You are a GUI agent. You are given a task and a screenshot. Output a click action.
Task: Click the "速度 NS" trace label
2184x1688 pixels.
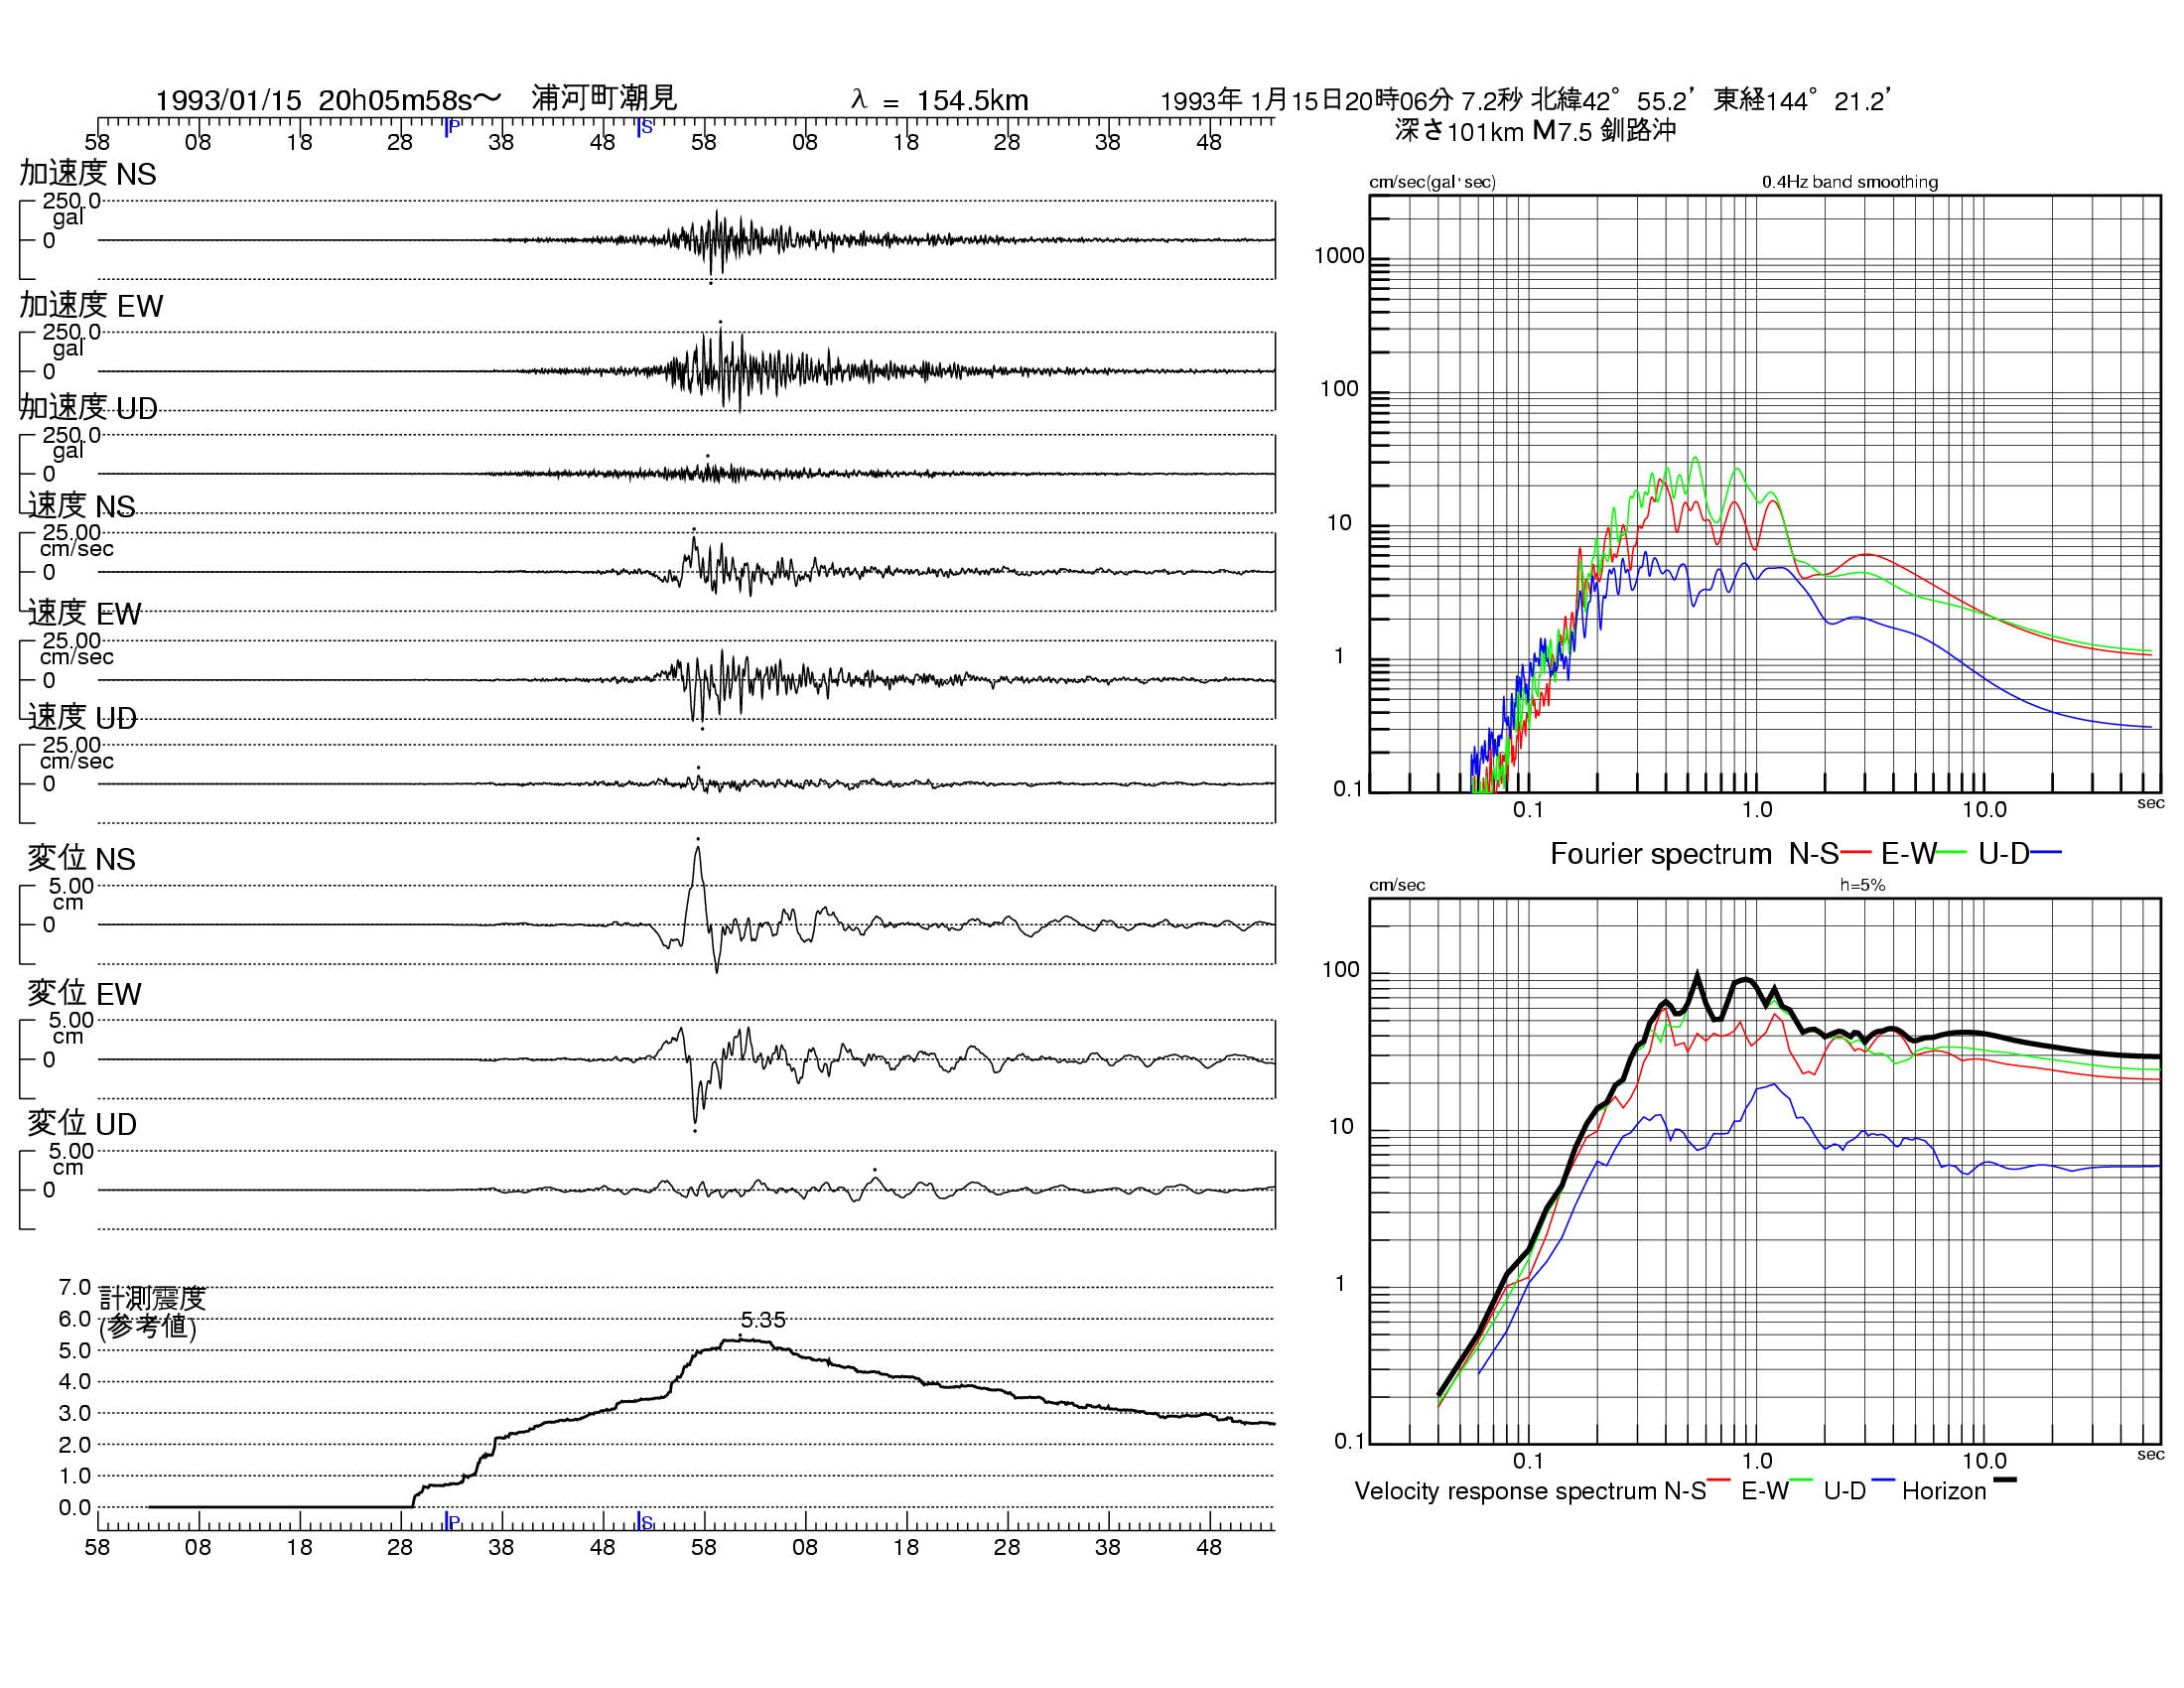pos(81,505)
